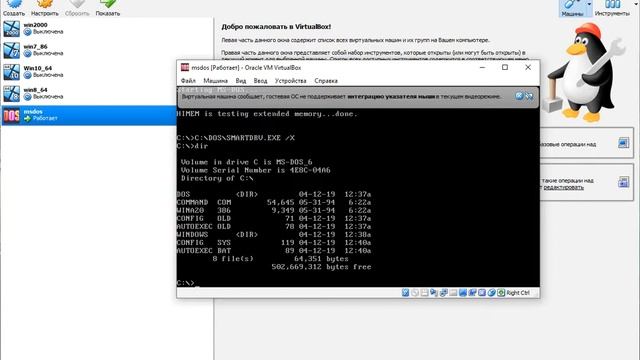
Task: Open the Ввод menu in msdos window
Action: coord(260,80)
